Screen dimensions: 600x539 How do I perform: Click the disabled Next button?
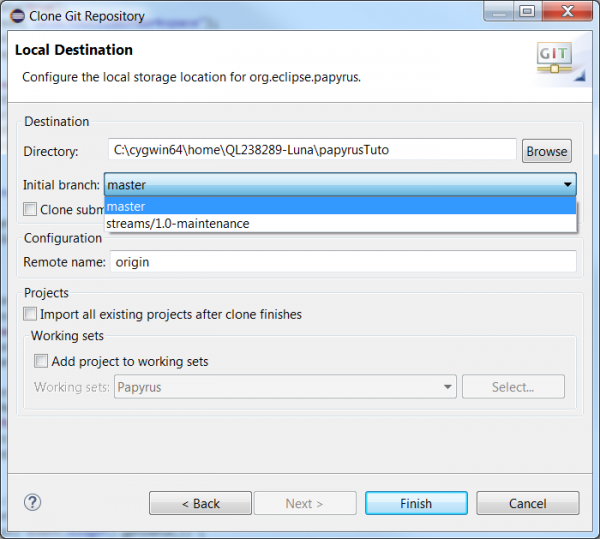(x=305, y=503)
